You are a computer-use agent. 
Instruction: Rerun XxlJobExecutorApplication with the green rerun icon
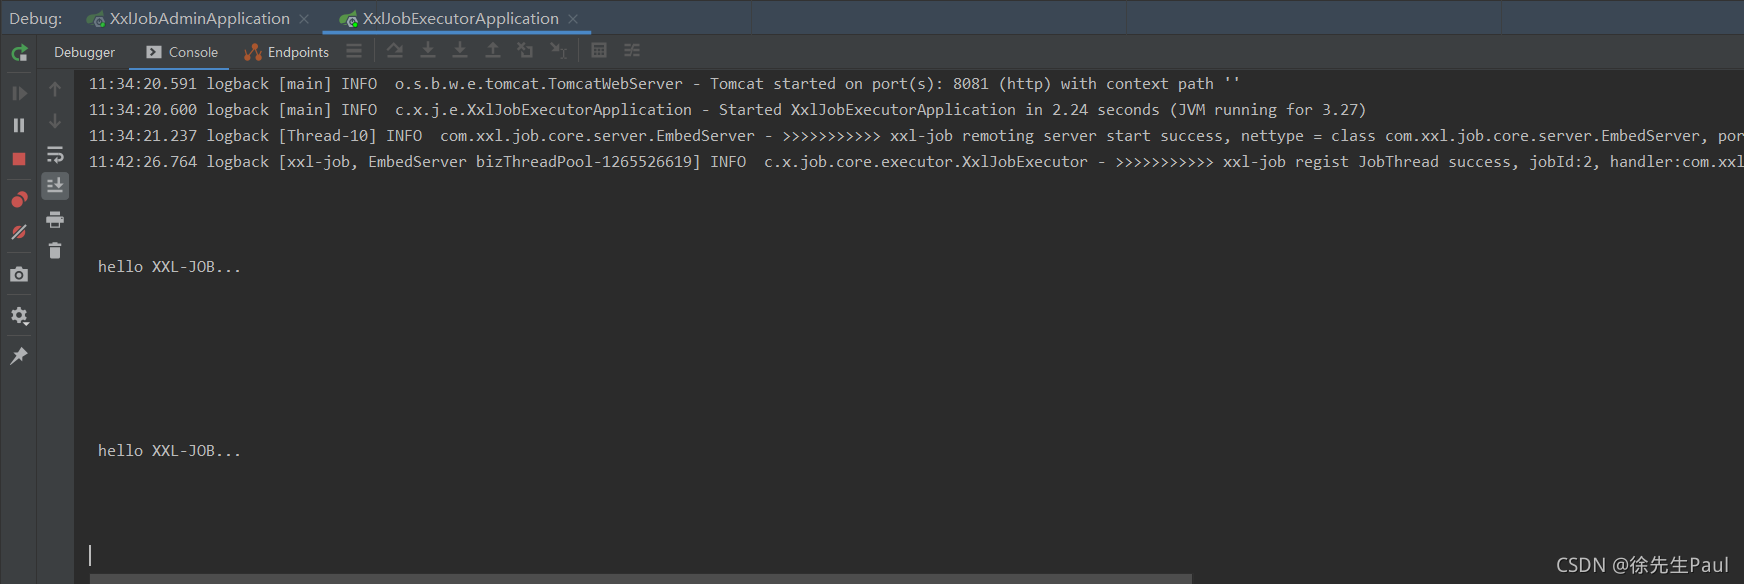[x=19, y=53]
